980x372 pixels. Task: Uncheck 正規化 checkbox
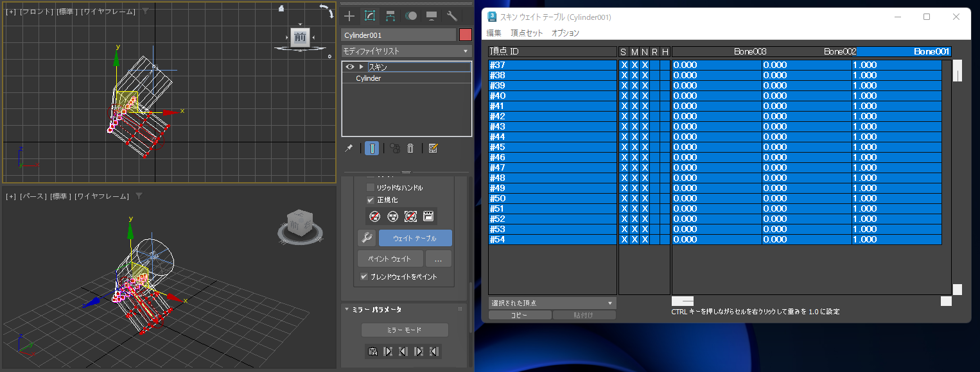[371, 200]
